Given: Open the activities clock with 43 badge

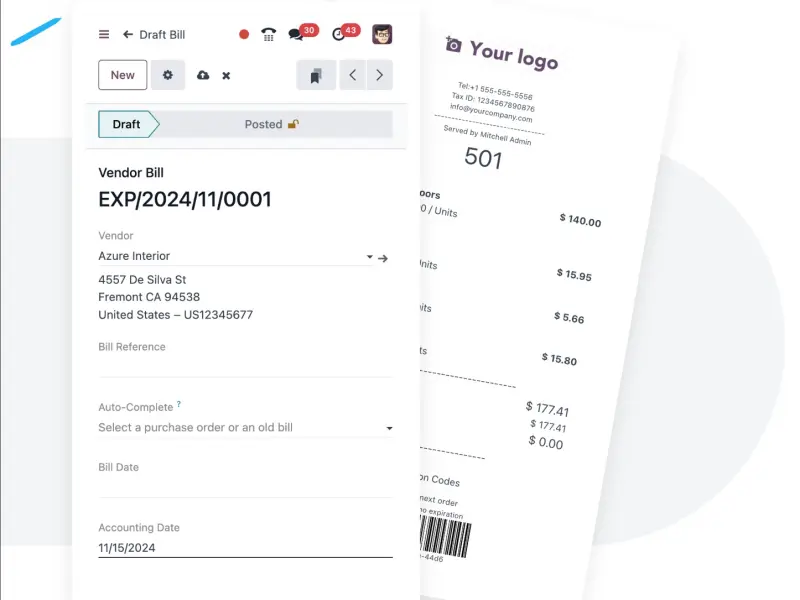Looking at the screenshot, I should coord(340,34).
